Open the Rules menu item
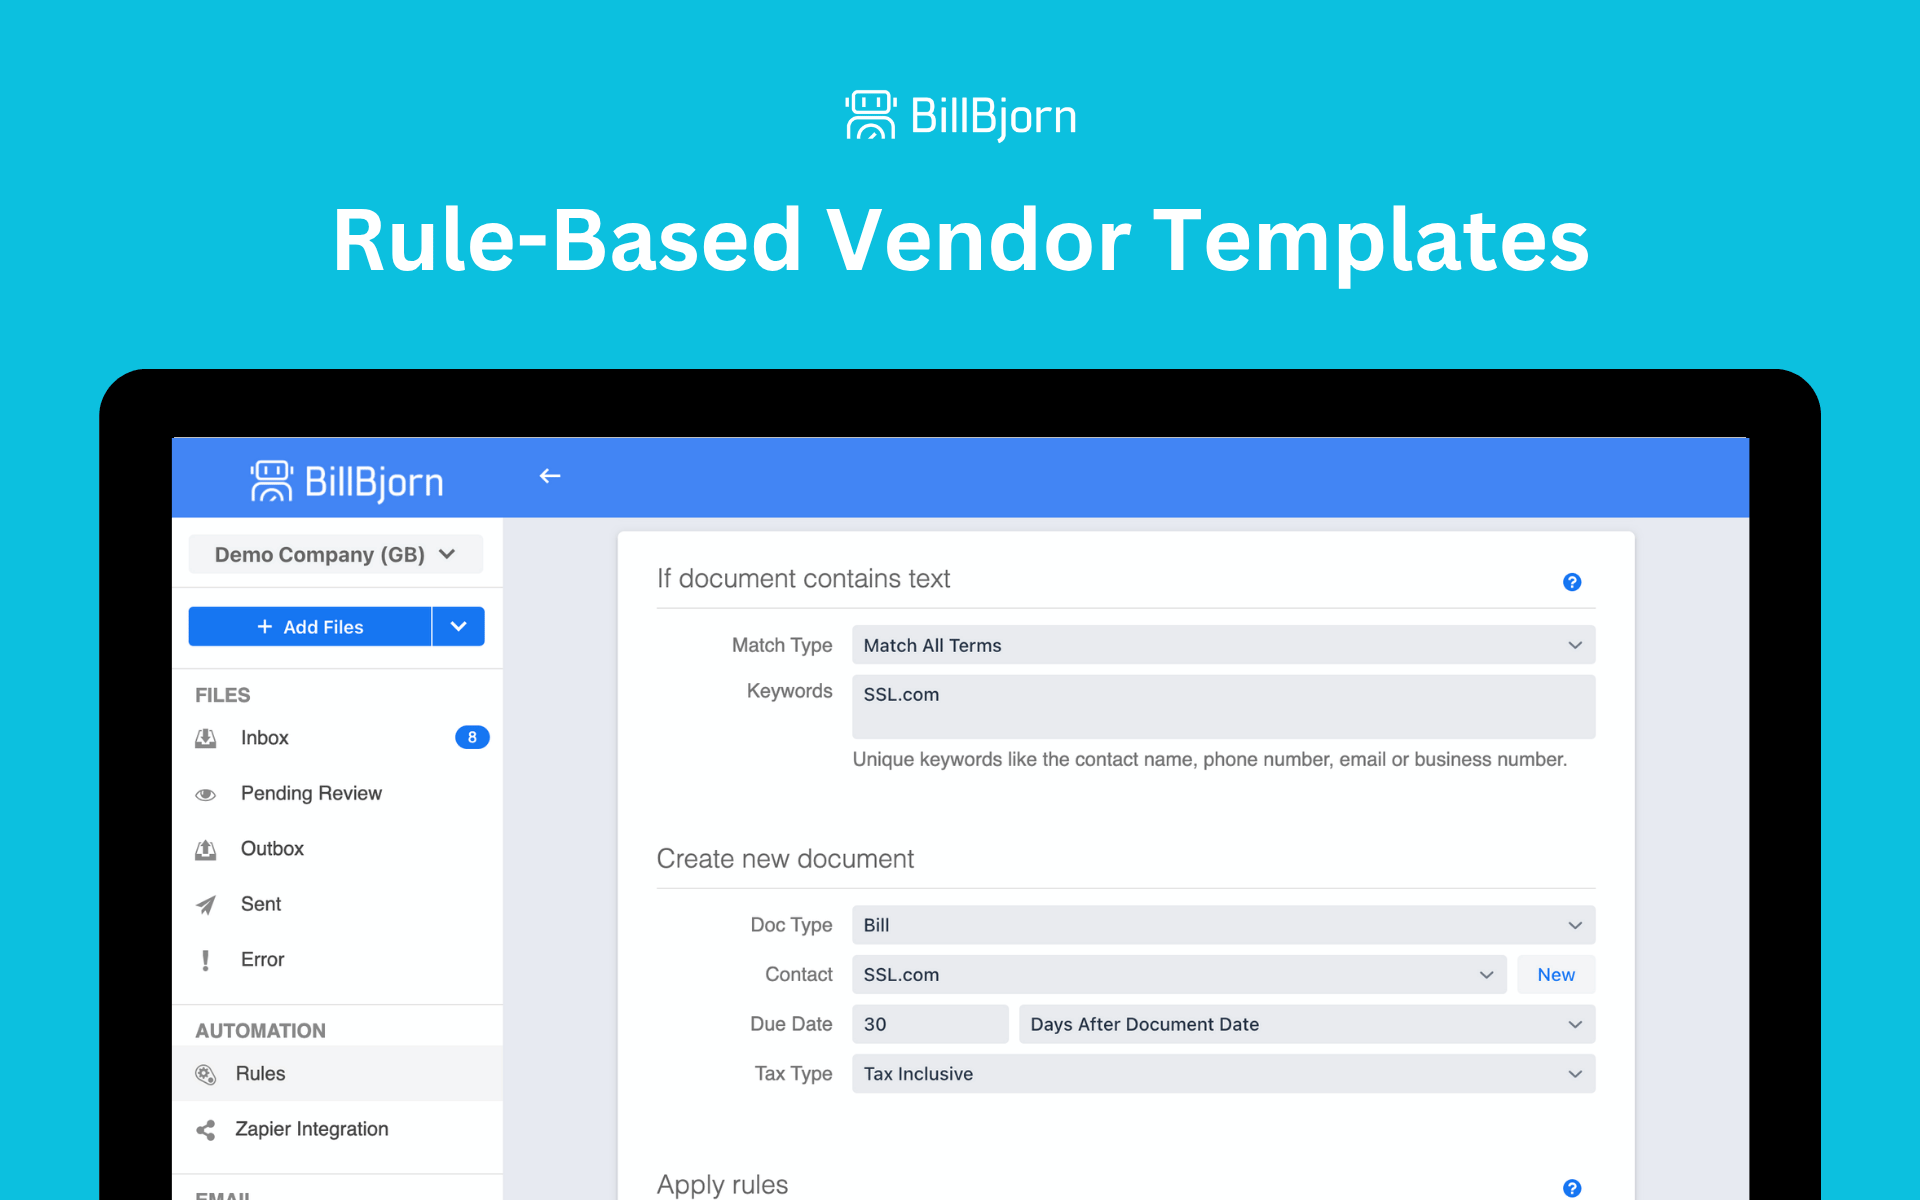 point(261,1074)
